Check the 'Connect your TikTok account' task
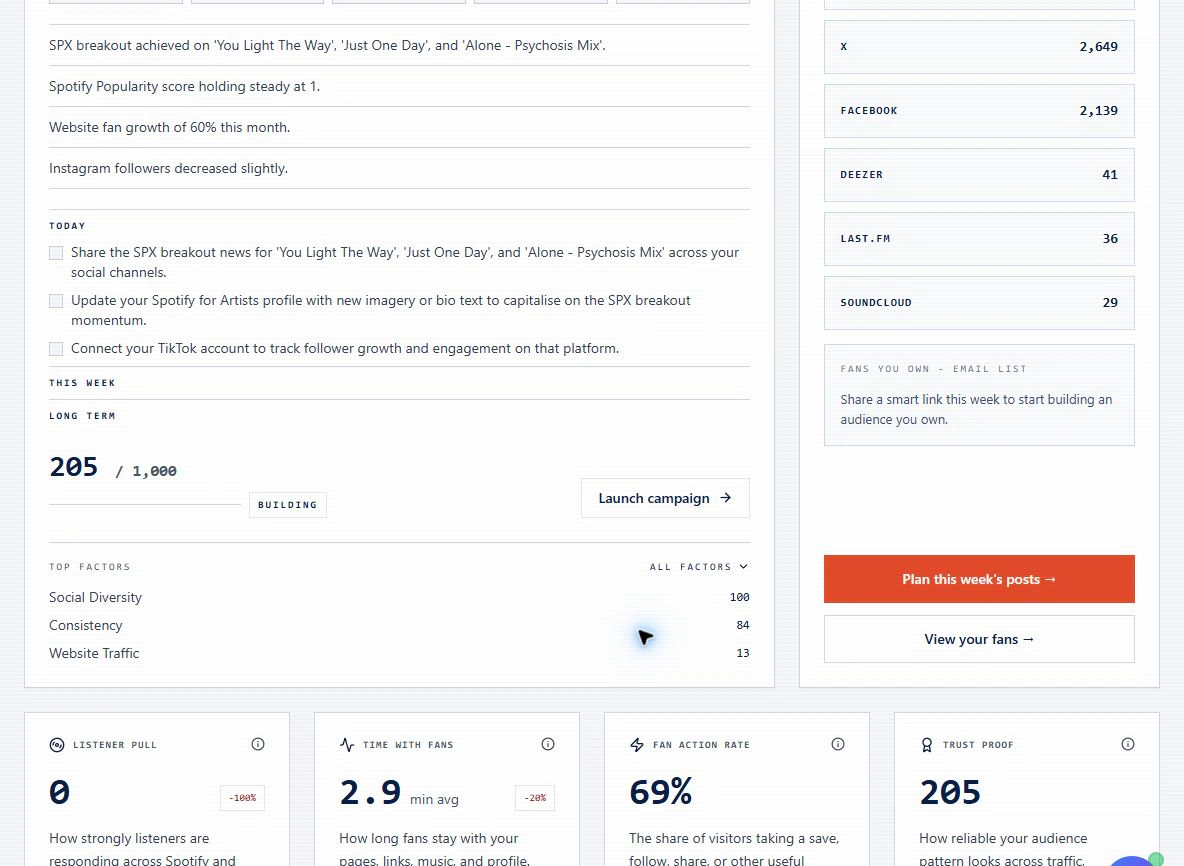The image size is (1184, 866). 56,349
